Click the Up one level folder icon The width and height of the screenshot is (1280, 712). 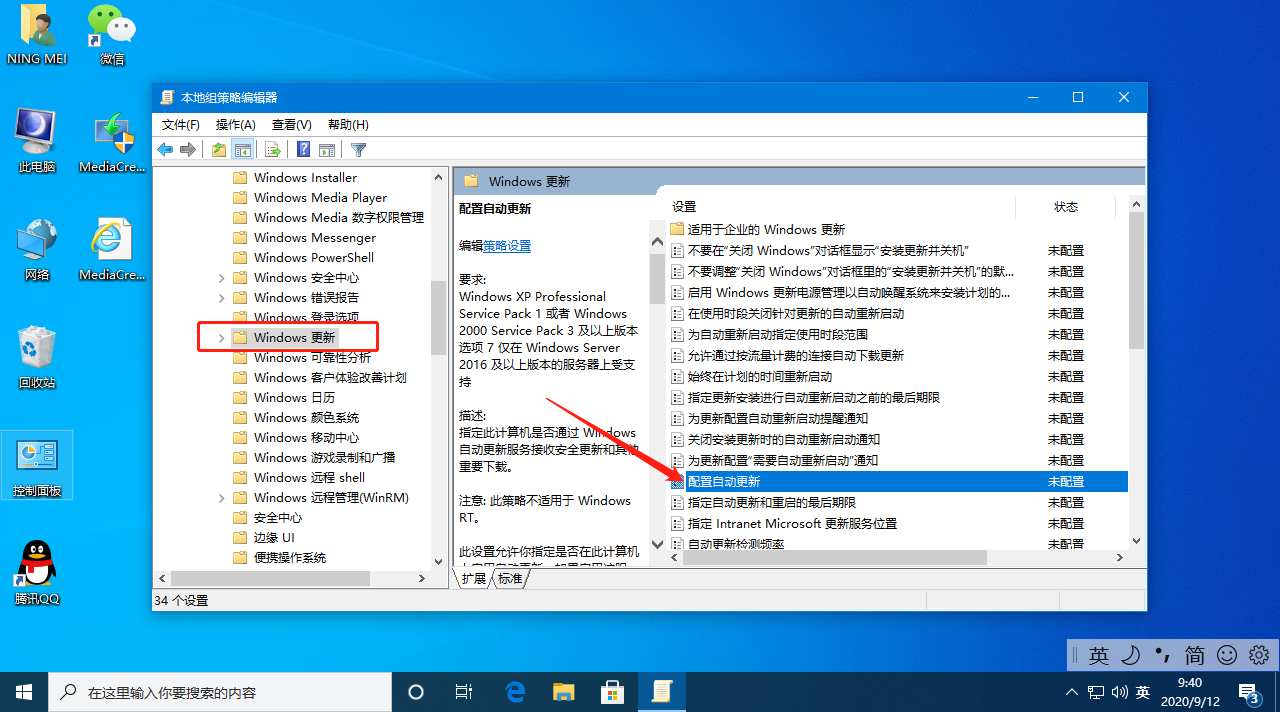(218, 149)
